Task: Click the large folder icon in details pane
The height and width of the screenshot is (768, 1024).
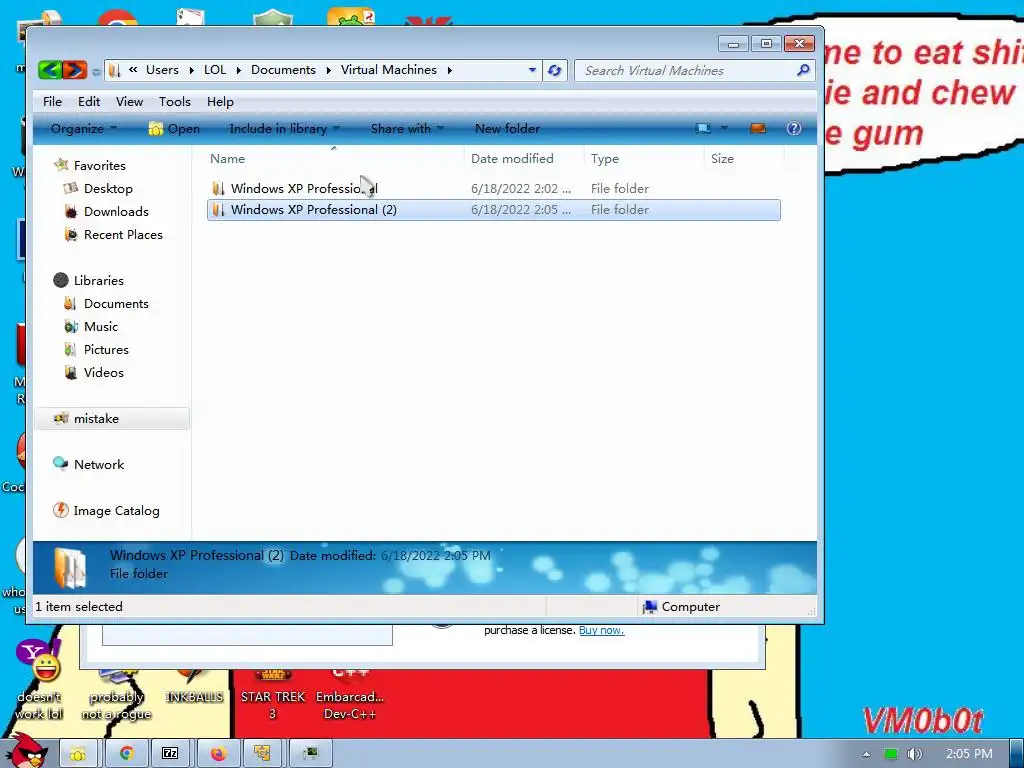Action: click(x=70, y=568)
